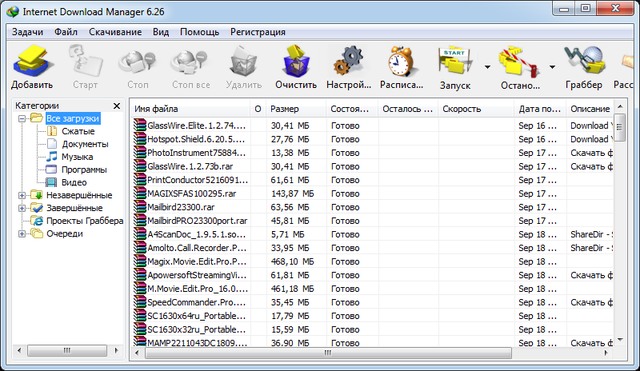Open the Вид menu
The width and height of the screenshot is (640, 371).
click(161, 32)
